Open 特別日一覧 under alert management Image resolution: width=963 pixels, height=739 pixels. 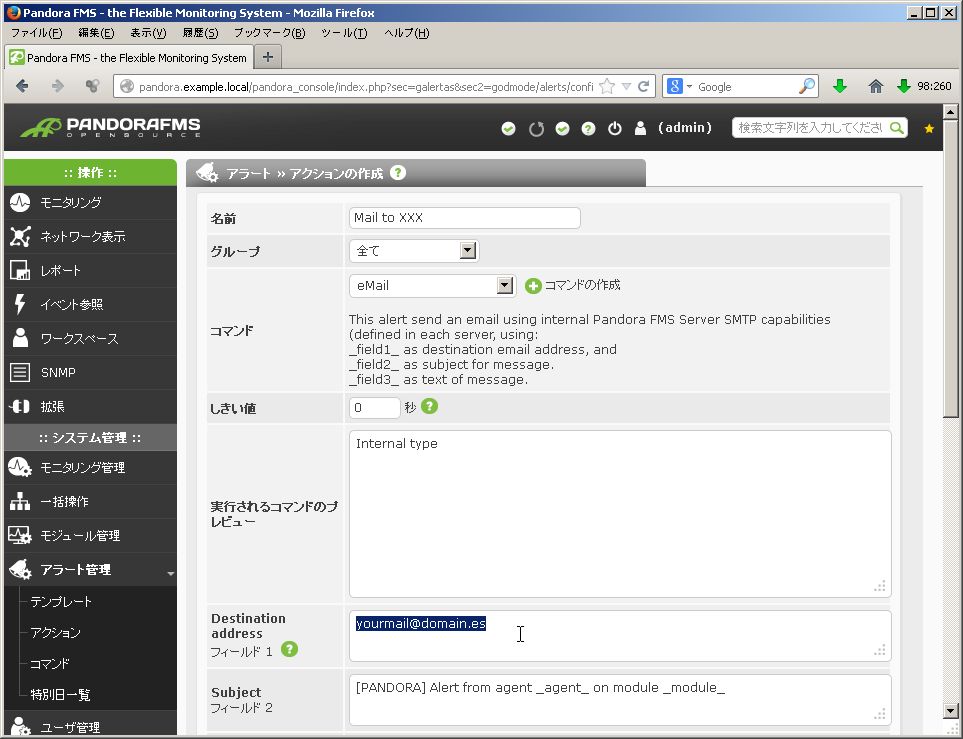[60, 694]
